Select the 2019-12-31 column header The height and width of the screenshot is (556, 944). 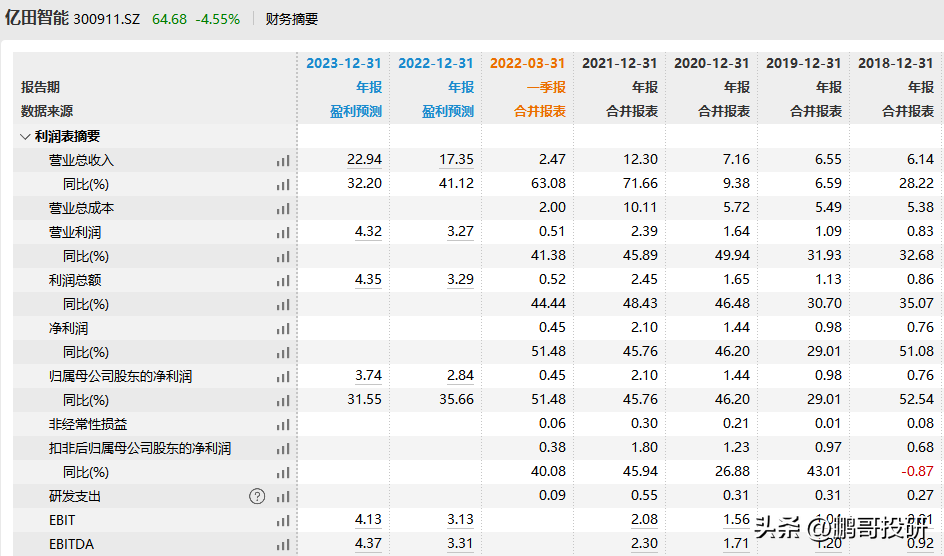(x=804, y=63)
